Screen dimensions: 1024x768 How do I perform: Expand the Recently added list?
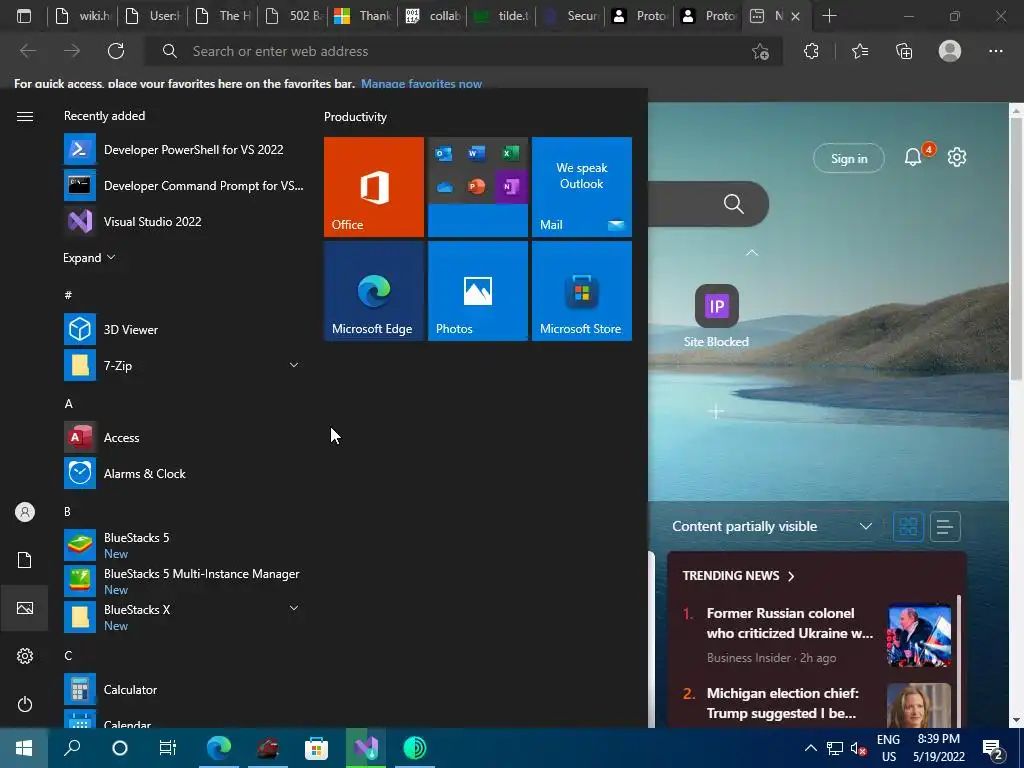[89, 257]
